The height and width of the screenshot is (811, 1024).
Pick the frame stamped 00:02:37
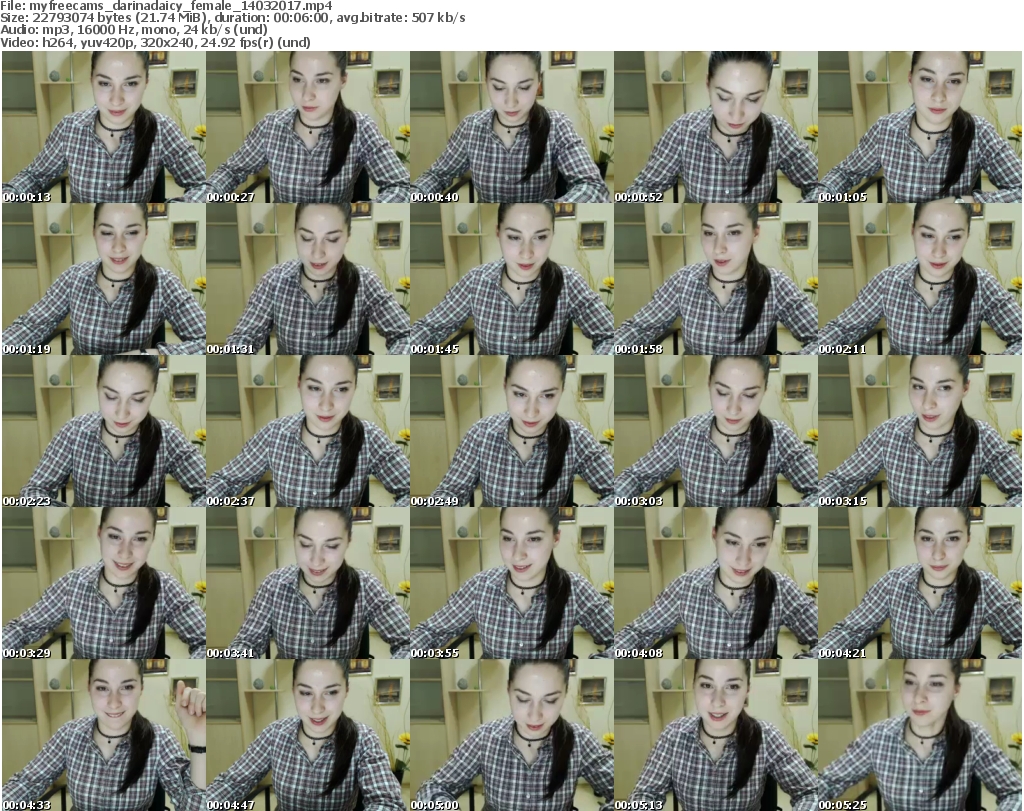(x=308, y=431)
